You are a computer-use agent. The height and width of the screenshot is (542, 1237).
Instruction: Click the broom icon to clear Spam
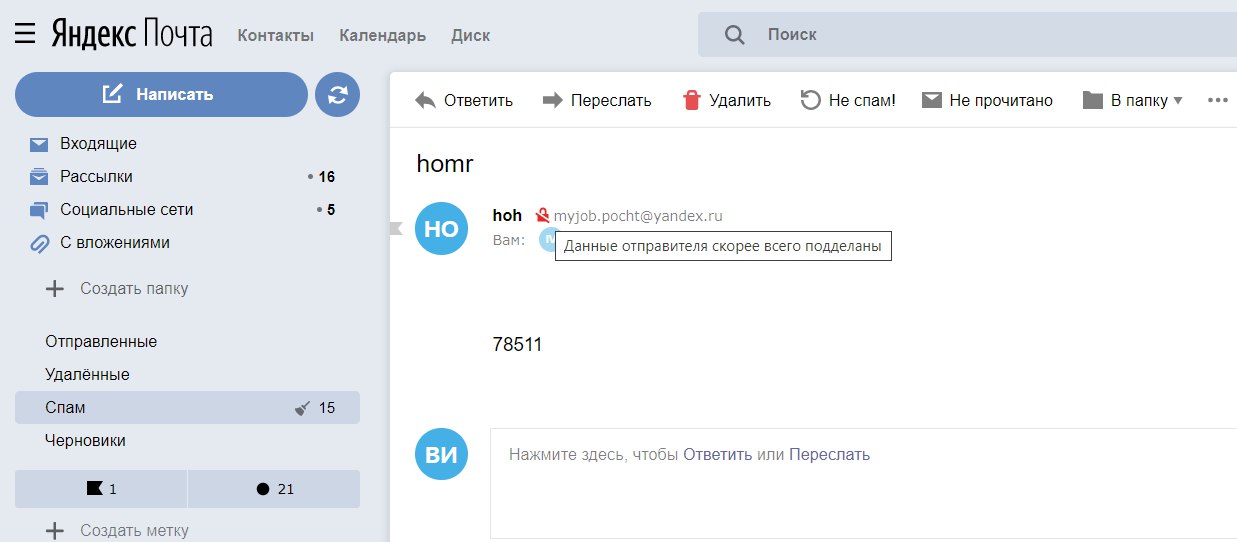pyautogui.click(x=303, y=408)
